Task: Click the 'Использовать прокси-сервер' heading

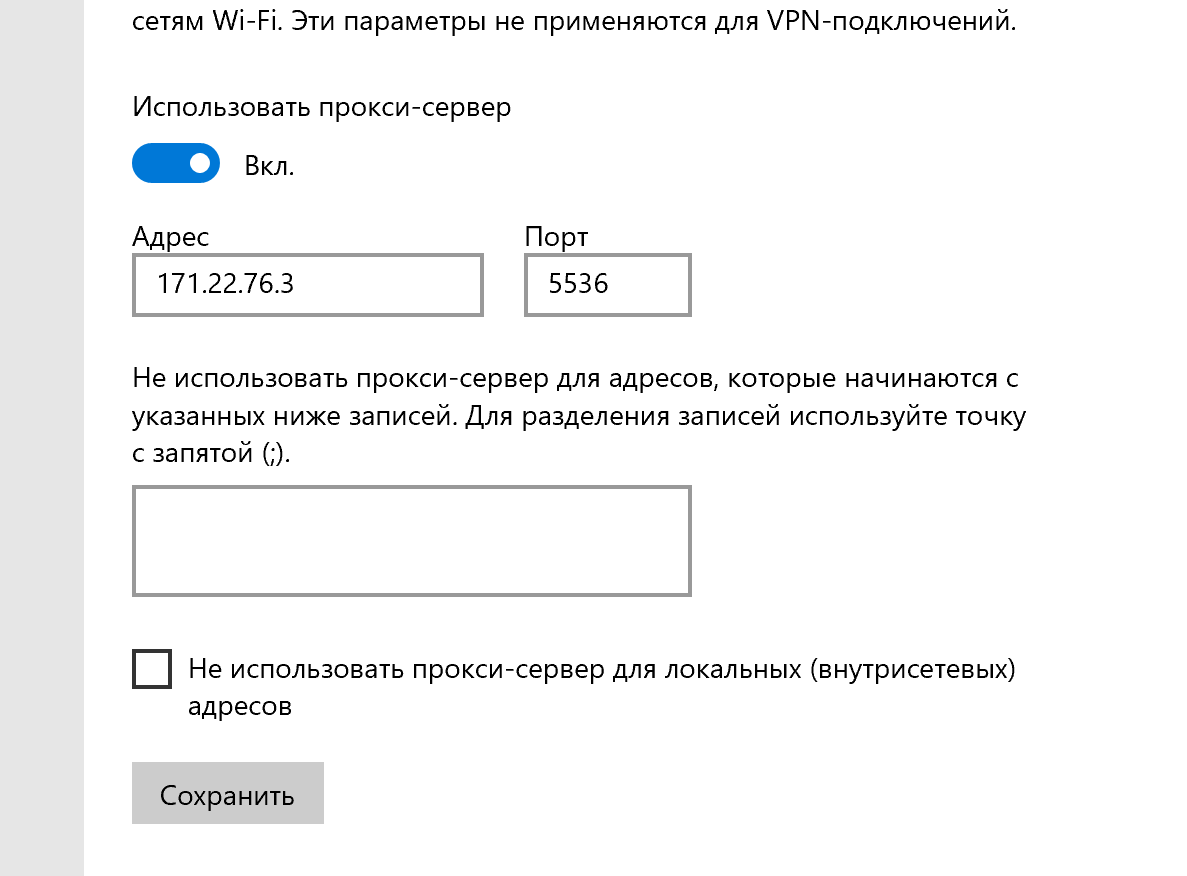Action: [x=320, y=107]
